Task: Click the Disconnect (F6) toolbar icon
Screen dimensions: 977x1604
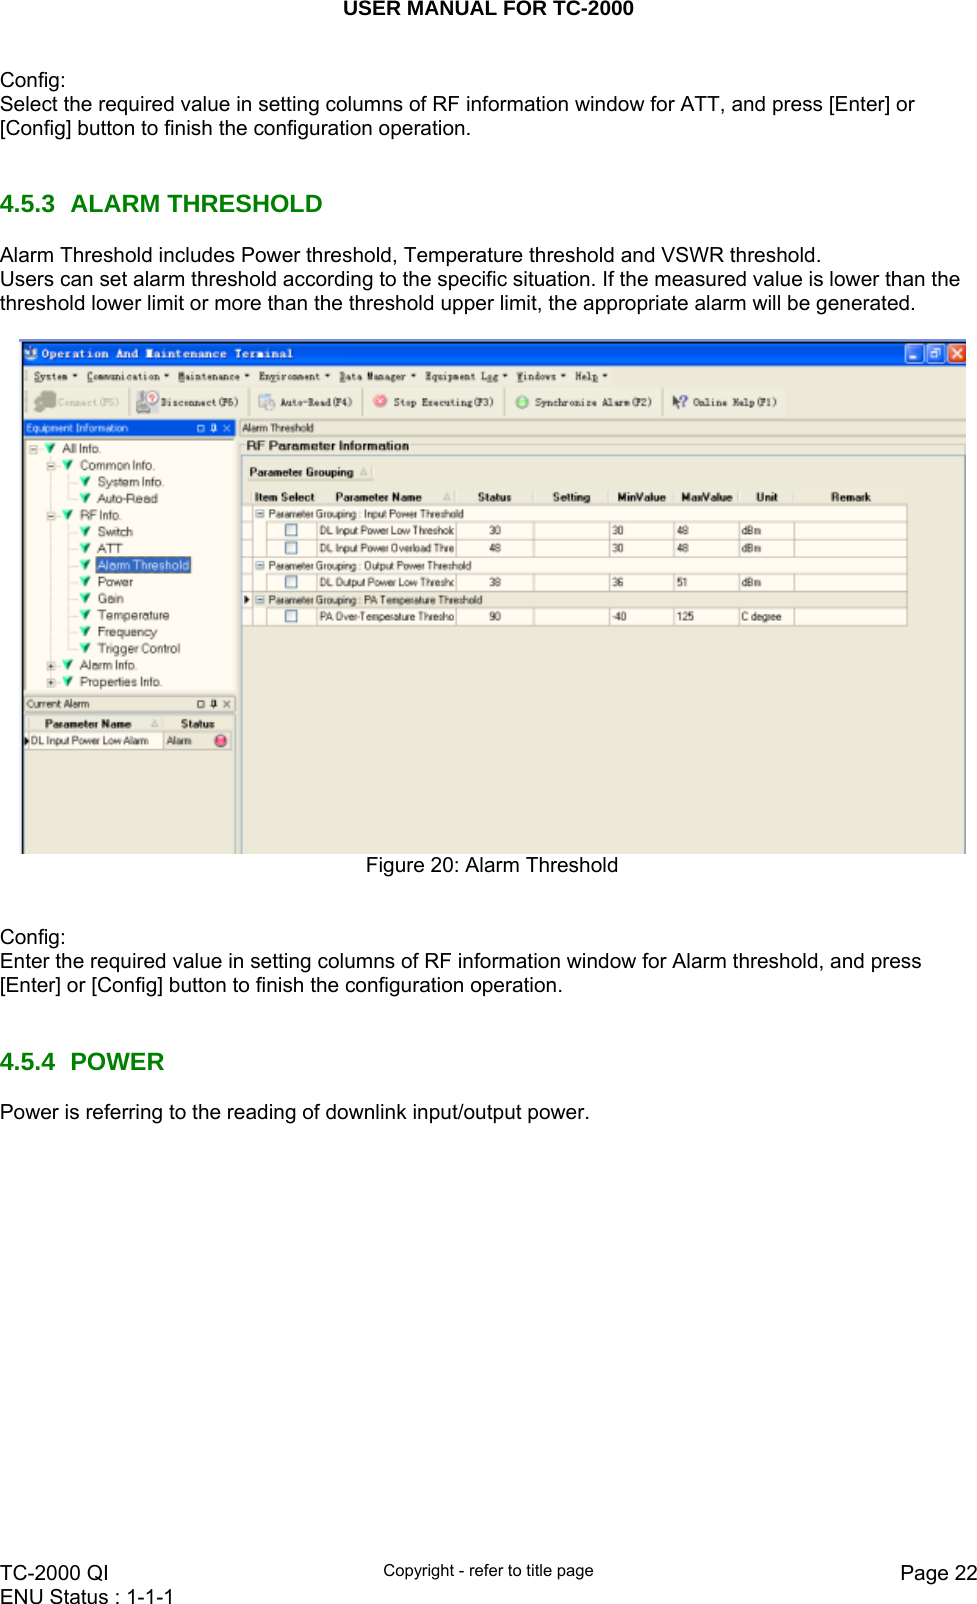Action: (x=147, y=401)
